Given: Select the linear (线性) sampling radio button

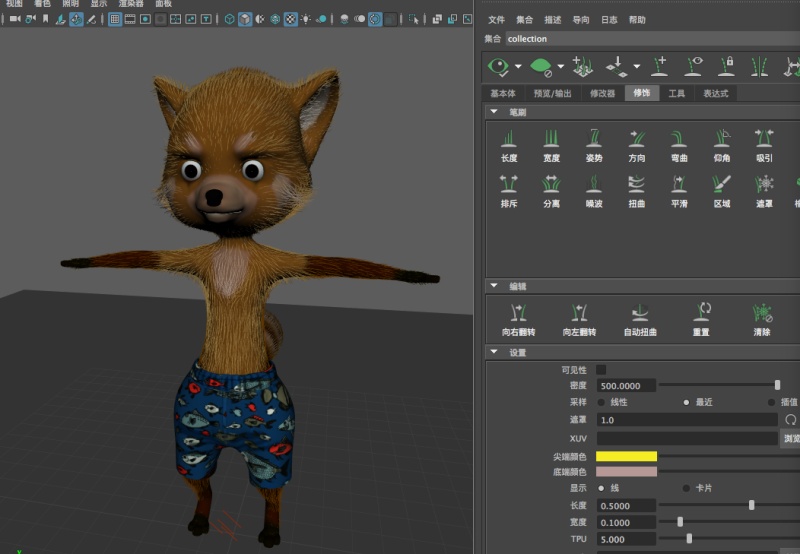Looking at the screenshot, I should 601,402.
